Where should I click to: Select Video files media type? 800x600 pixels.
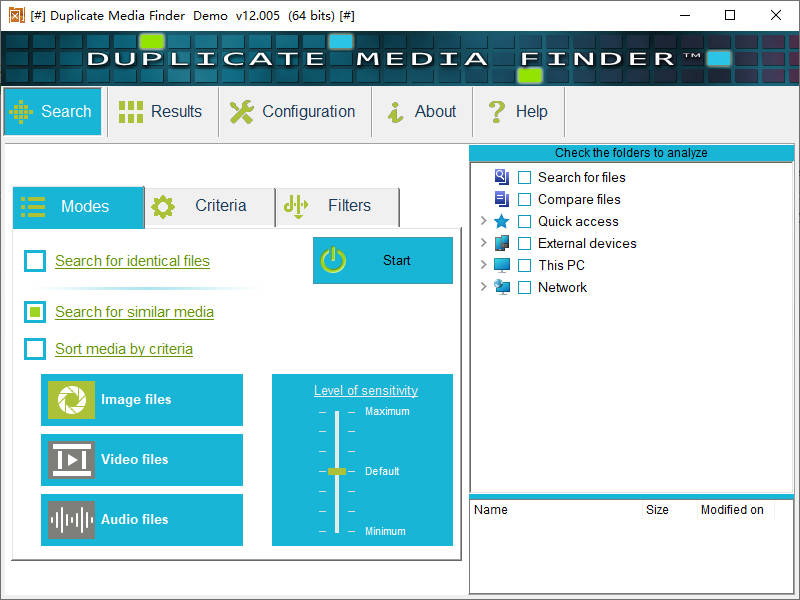(x=142, y=460)
